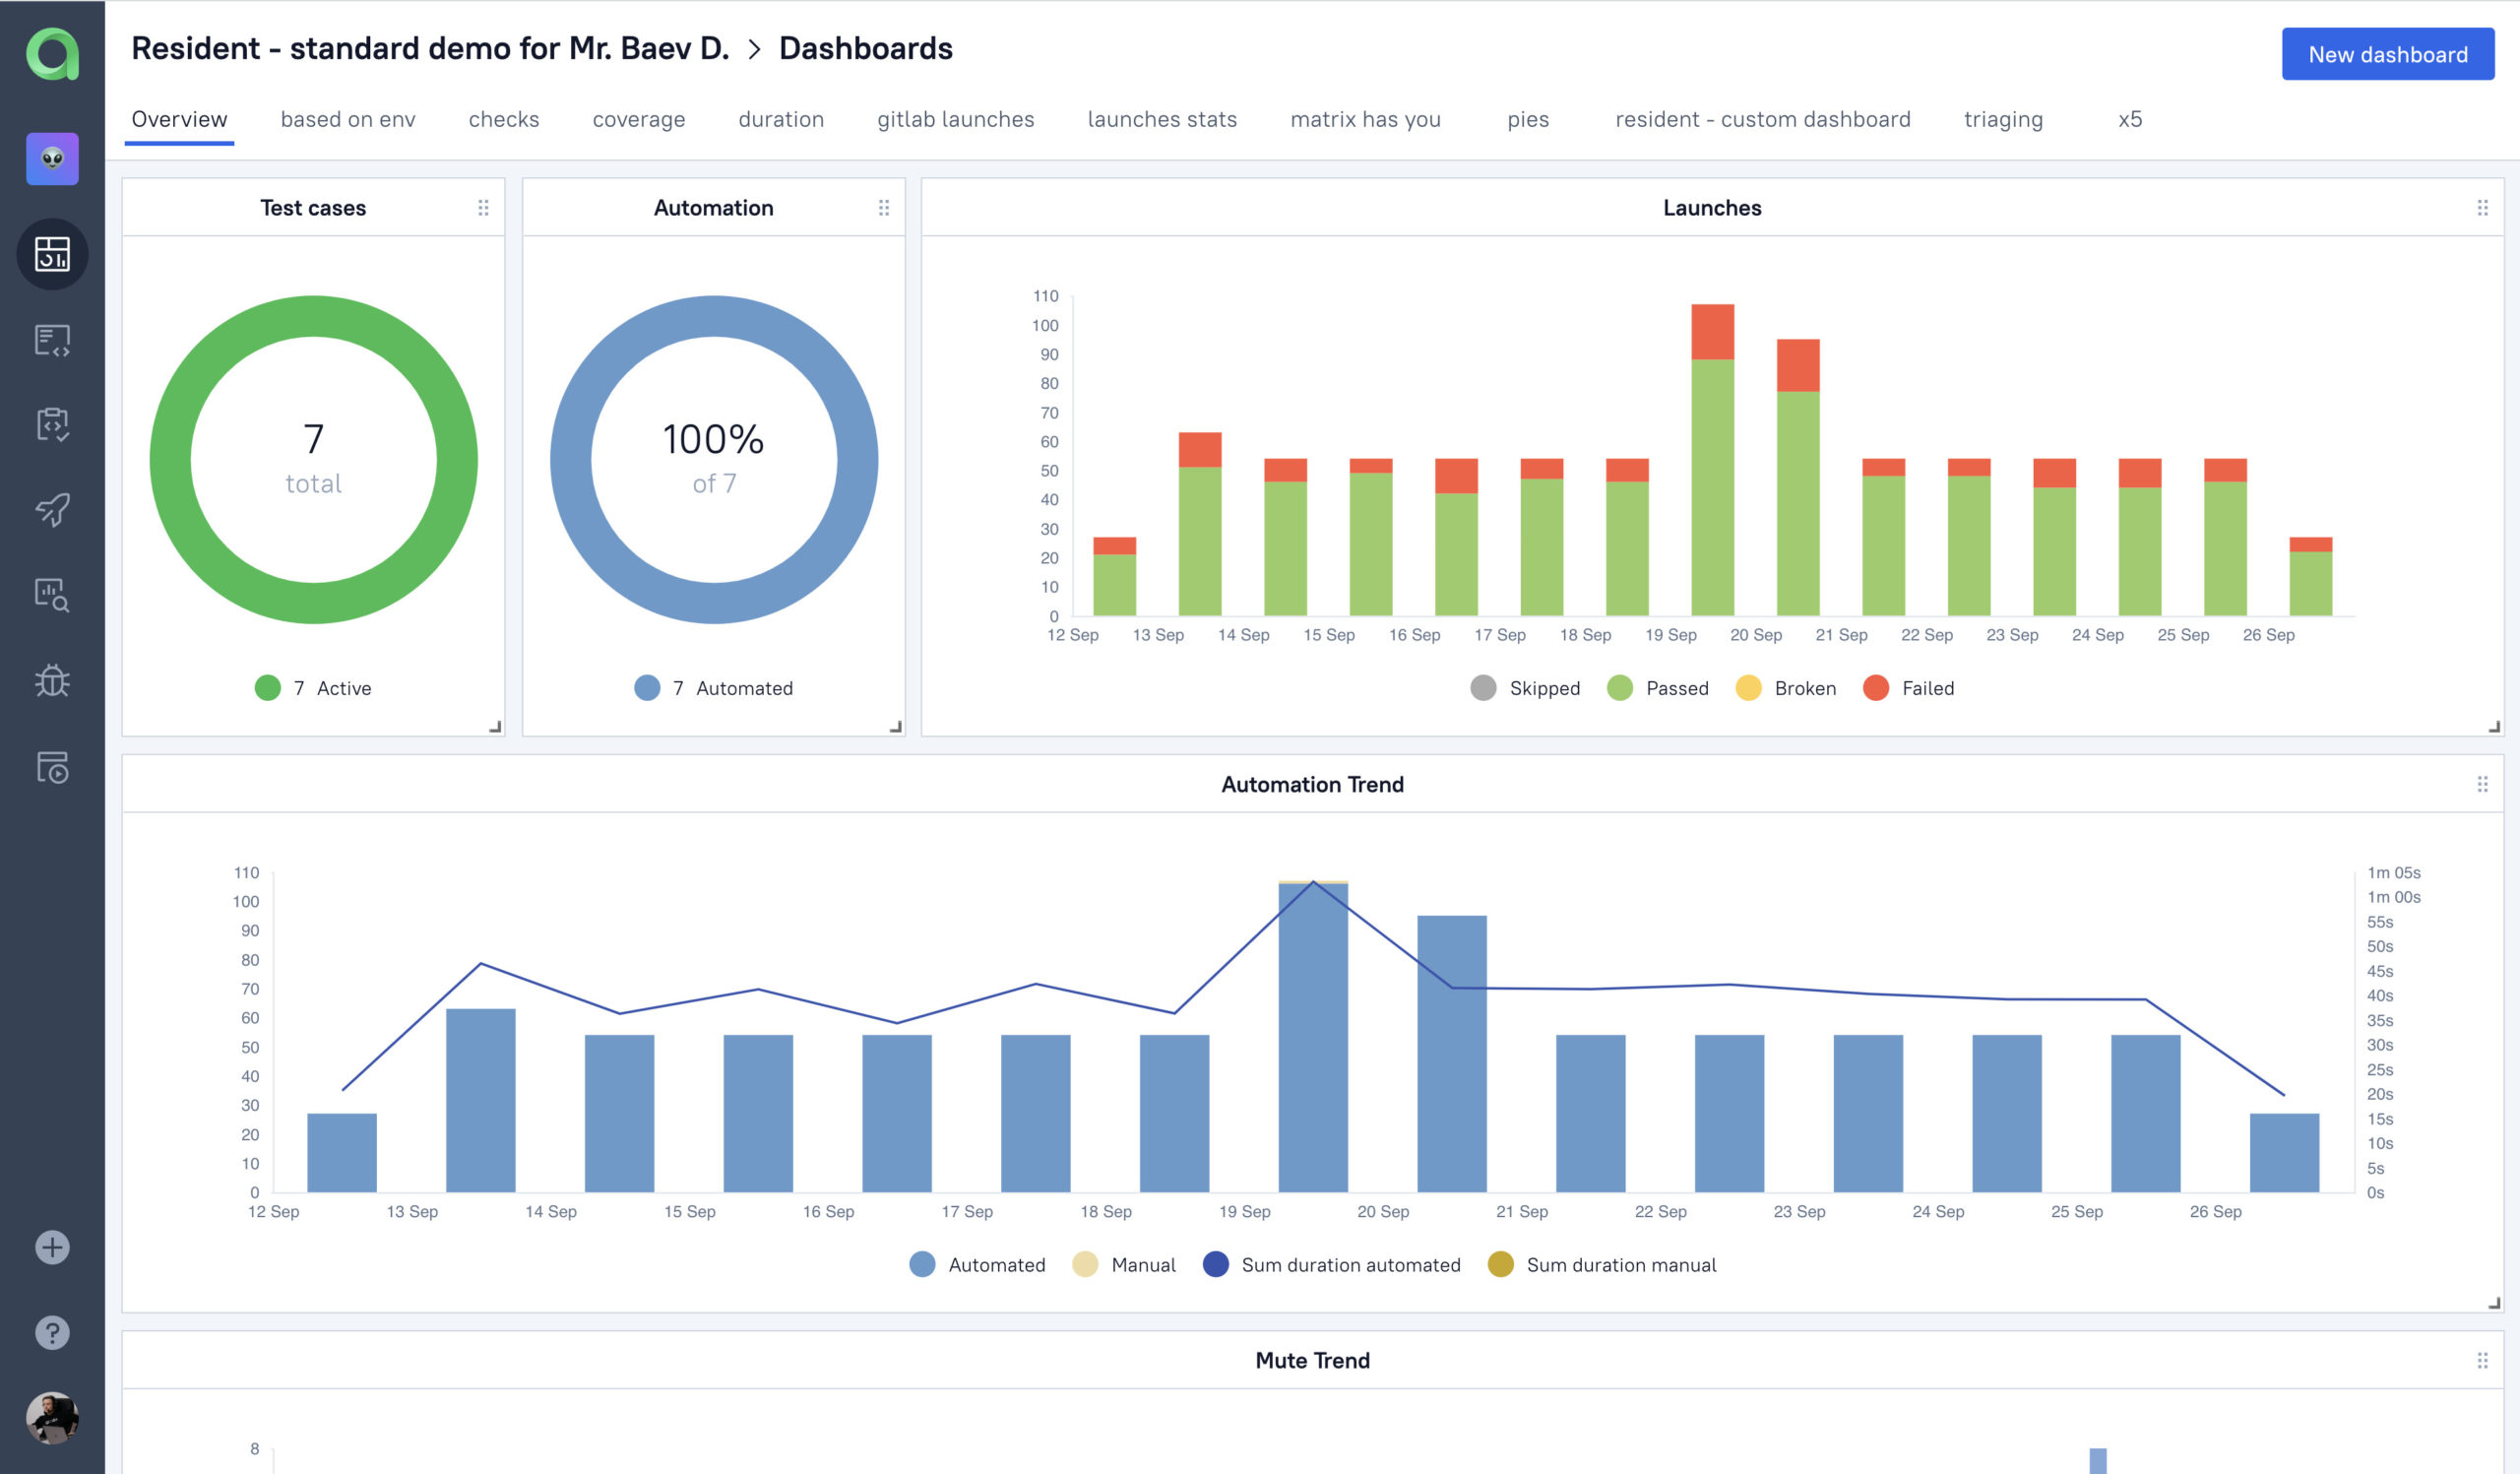
Task: Switch to the gitlab launches tab
Action: coord(955,119)
